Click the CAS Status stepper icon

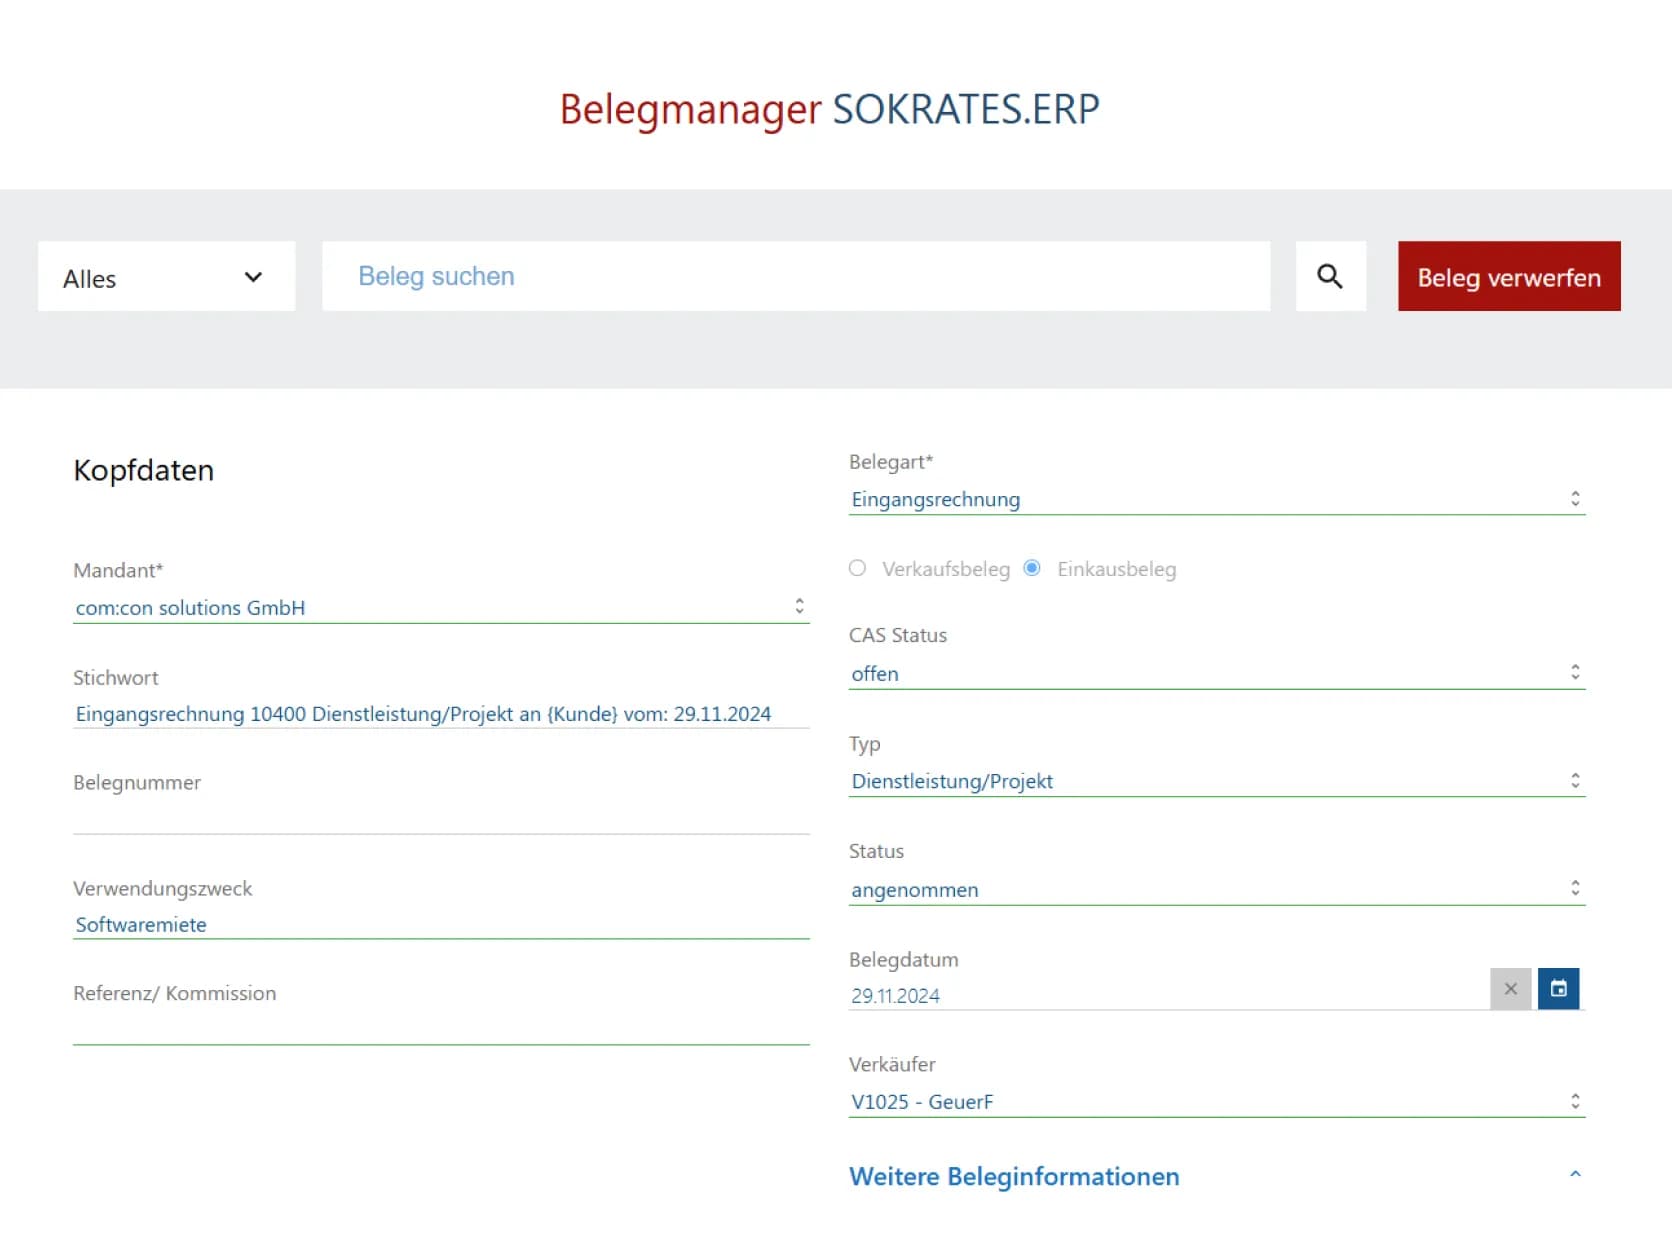(1575, 672)
